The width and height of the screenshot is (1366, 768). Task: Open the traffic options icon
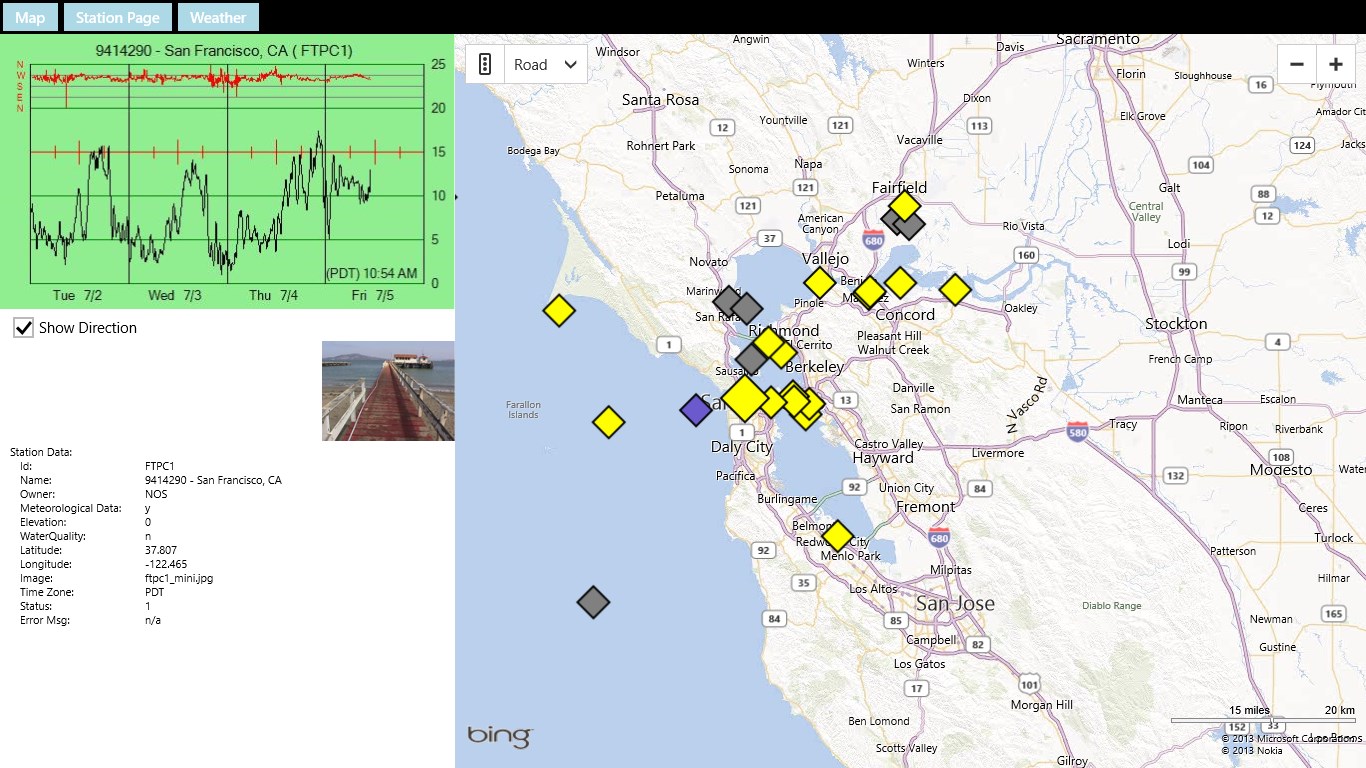point(485,64)
